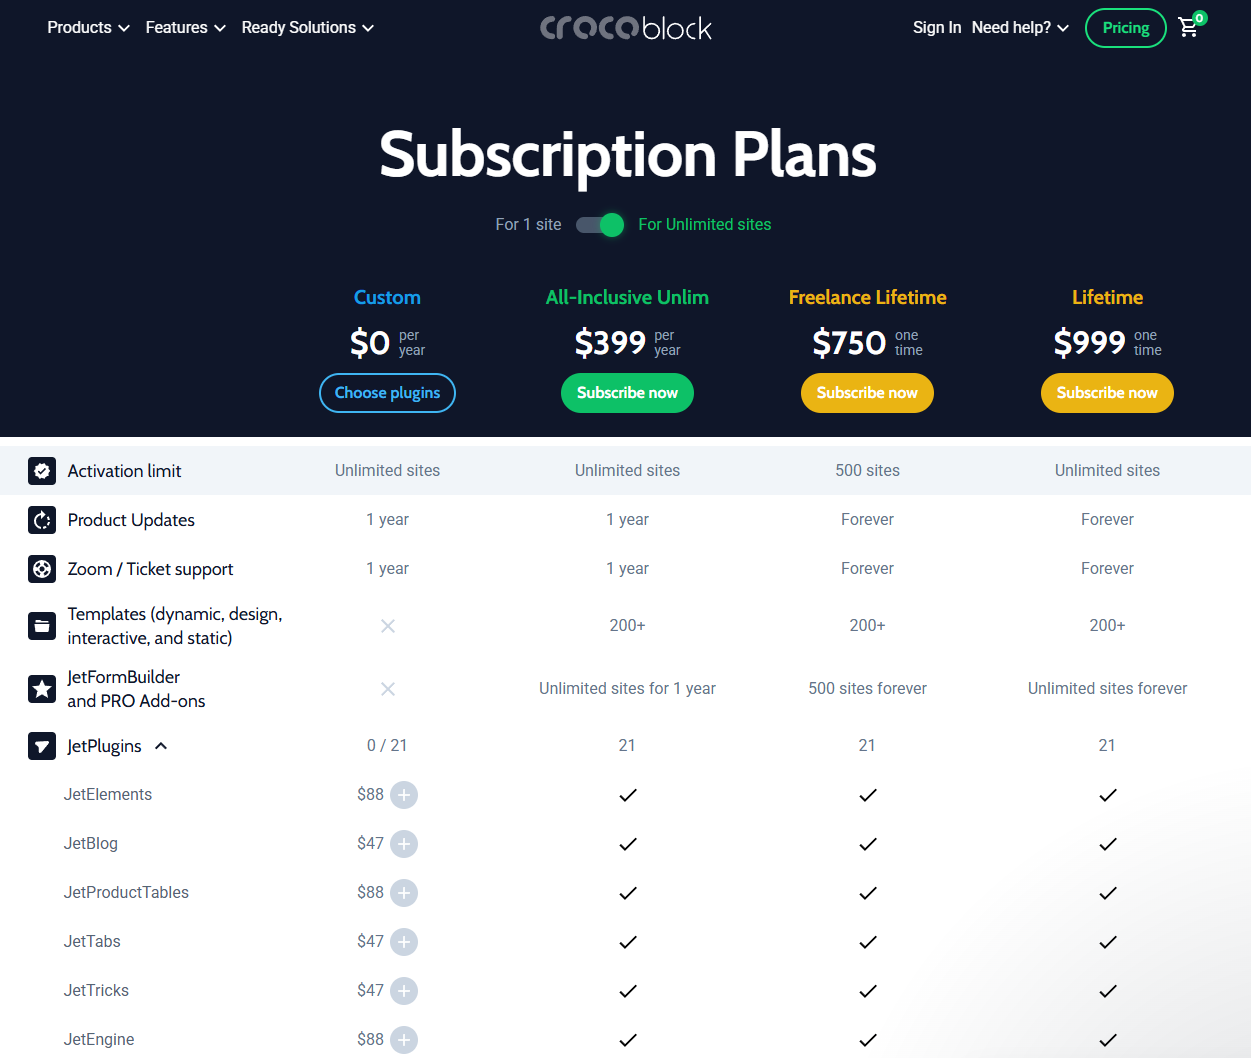Open the Features menu
The width and height of the screenshot is (1251, 1058).
[x=185, y=28]
